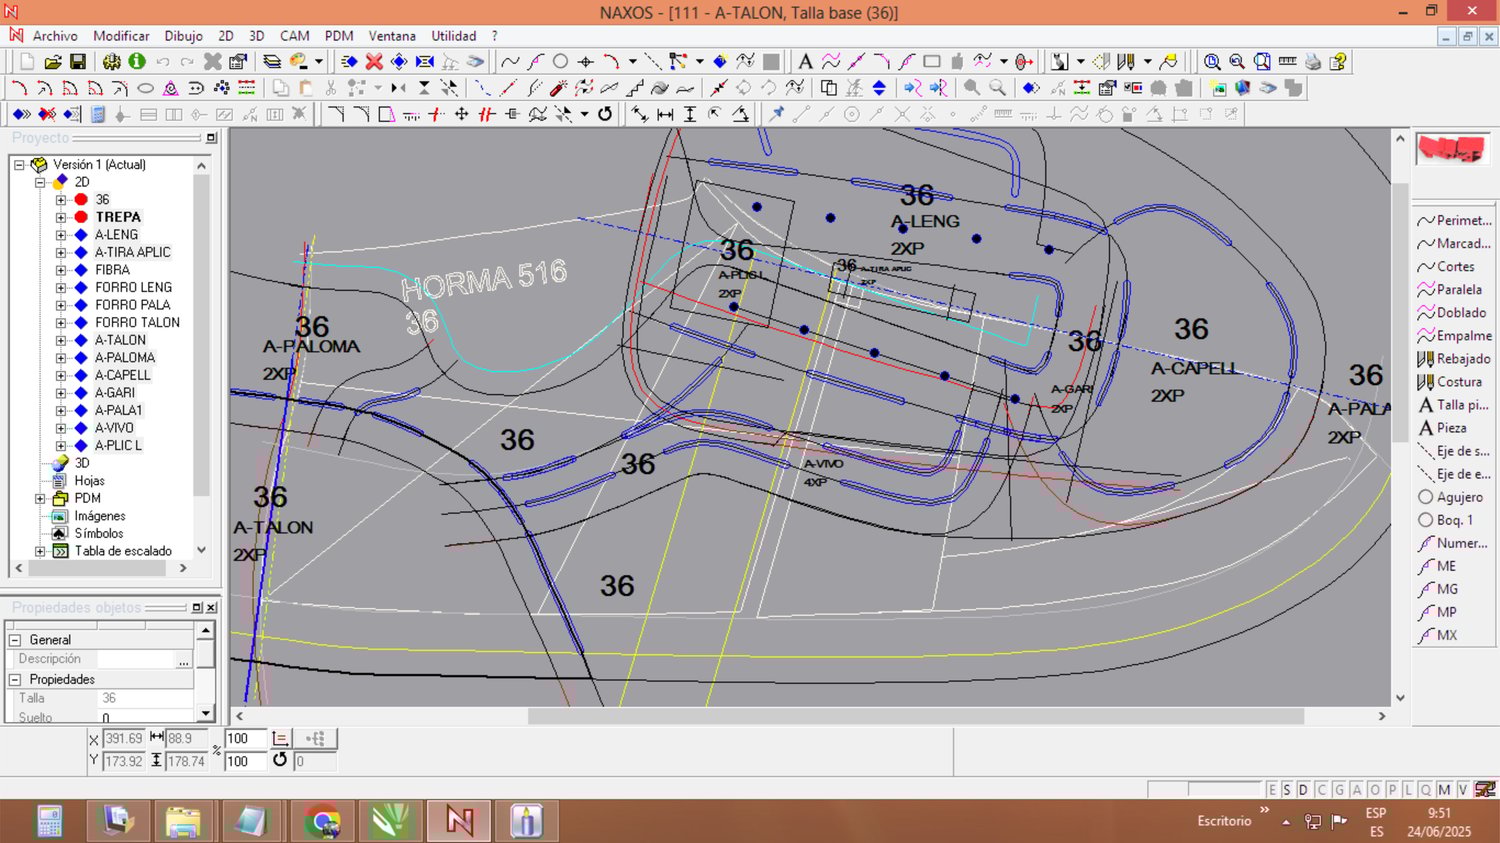This screenshot has width=1500, height=843.
Task: Toggle the D indicator in status bar
Action: tap(1303, 790)
